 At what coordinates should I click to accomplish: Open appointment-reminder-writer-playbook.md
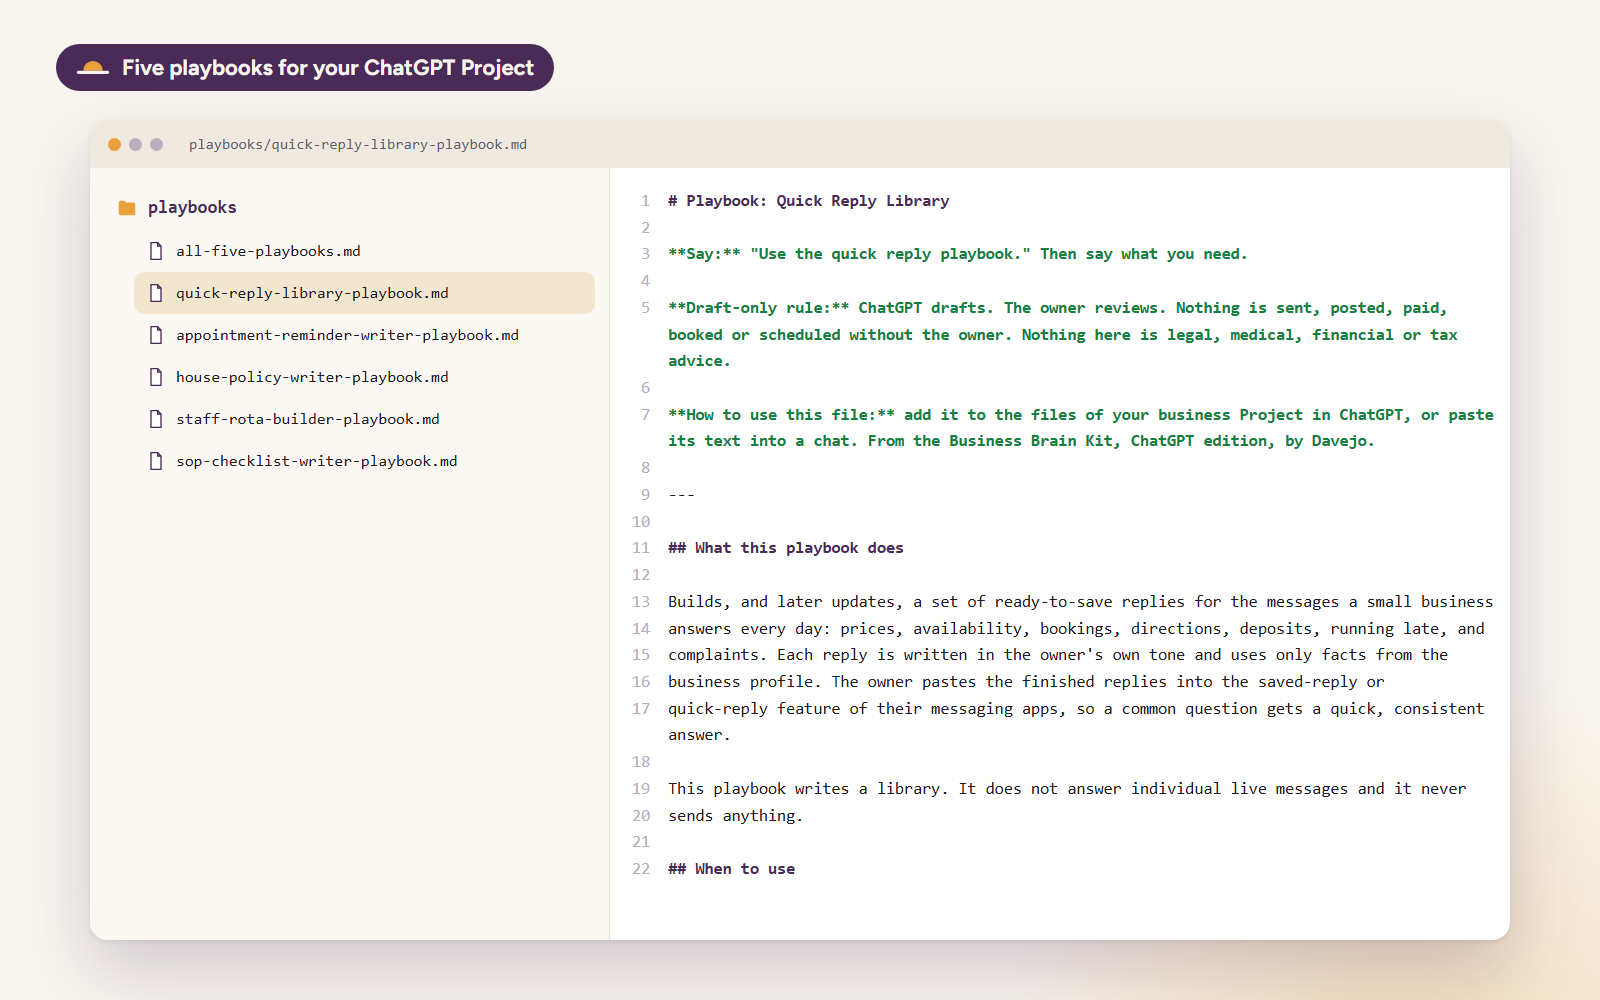(x=364, y=335)
